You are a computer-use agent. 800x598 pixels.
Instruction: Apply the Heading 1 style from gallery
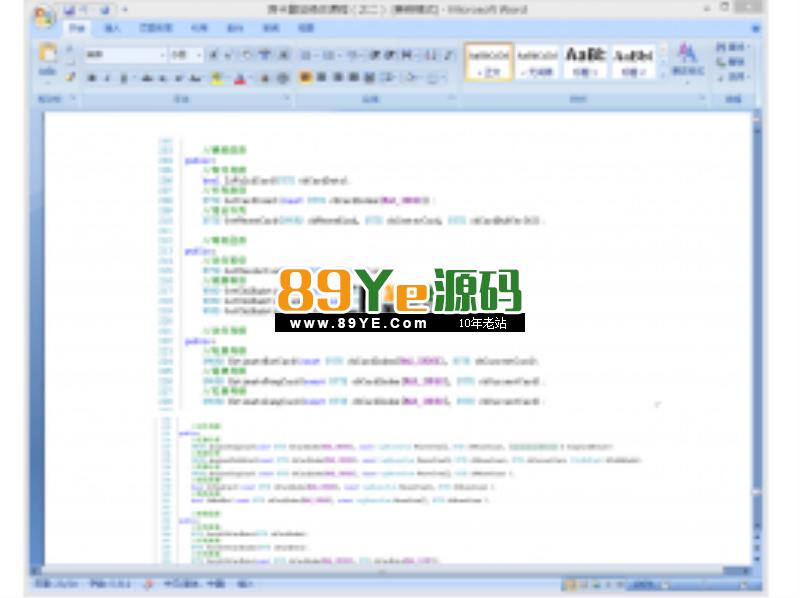pos(586,62)
